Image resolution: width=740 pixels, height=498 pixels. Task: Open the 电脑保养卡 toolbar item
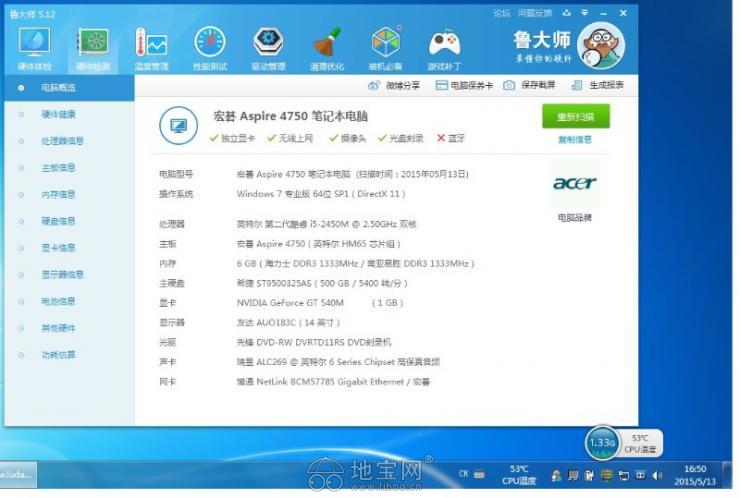pyautogui.click(x=464, y=85)
